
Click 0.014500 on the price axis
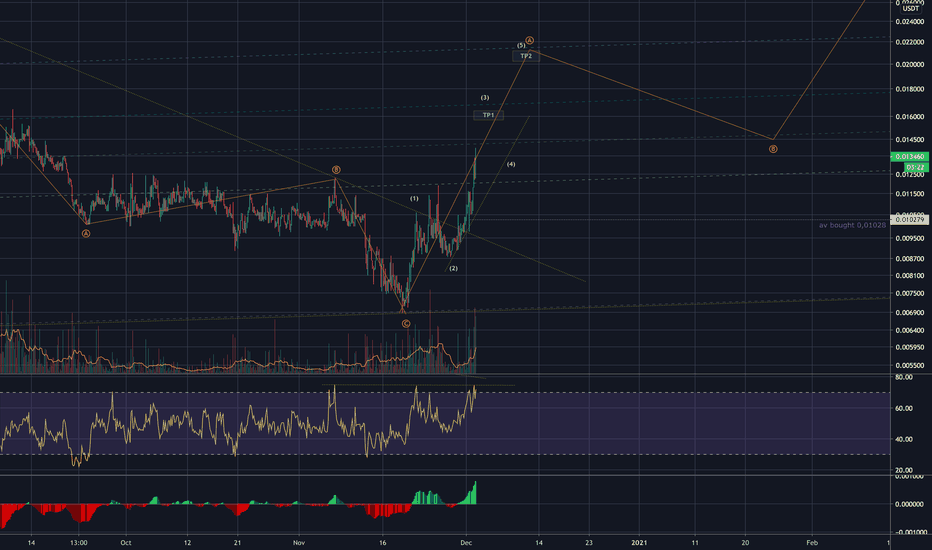(909, 140)
